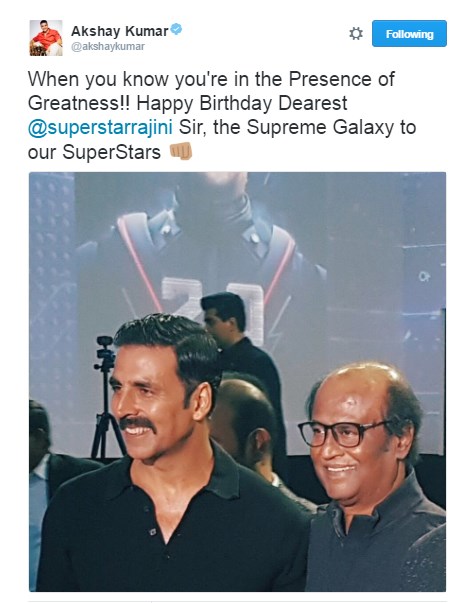Open the gear settings icon beside Following
The height and width of the screenshot is (603, 474).
(x=356, y=34)
